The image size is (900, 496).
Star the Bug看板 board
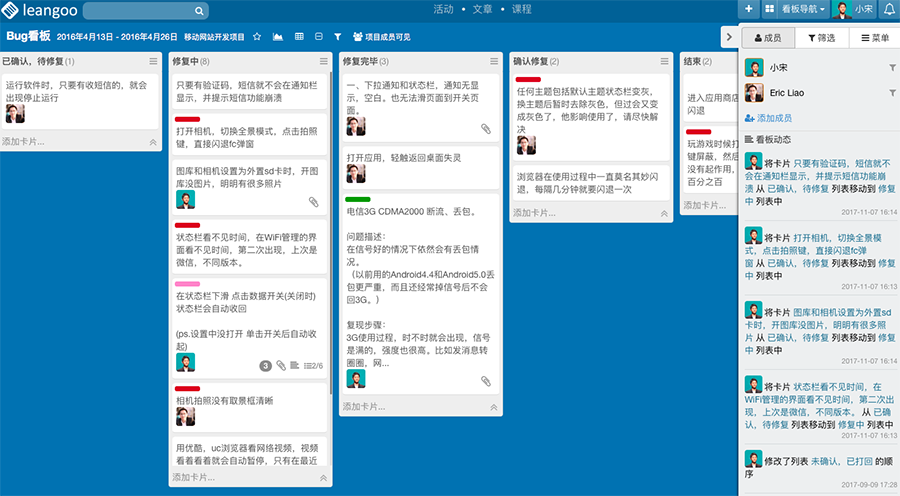coord(257,37)
